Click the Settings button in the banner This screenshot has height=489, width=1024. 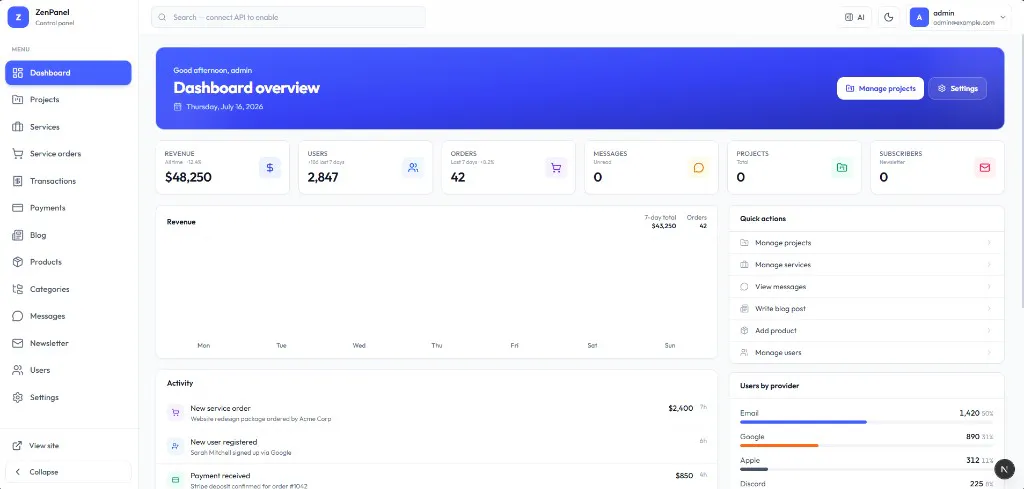pos(957,88)
